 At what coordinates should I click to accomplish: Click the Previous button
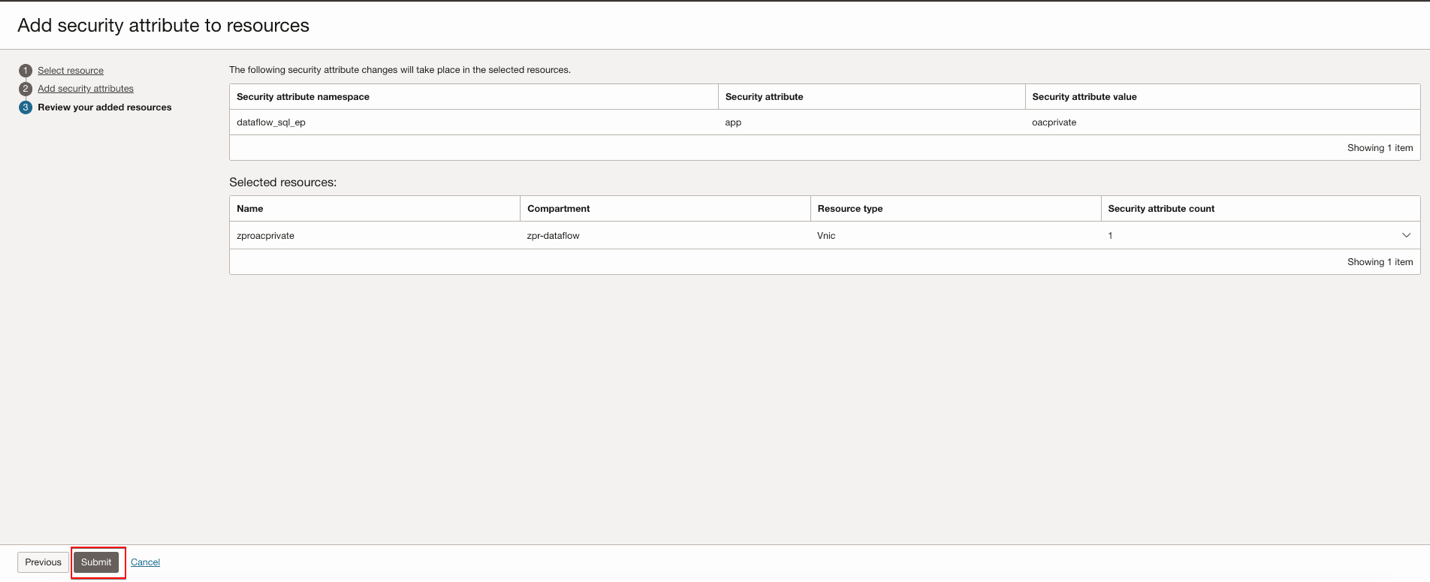[x=43, y=562]
